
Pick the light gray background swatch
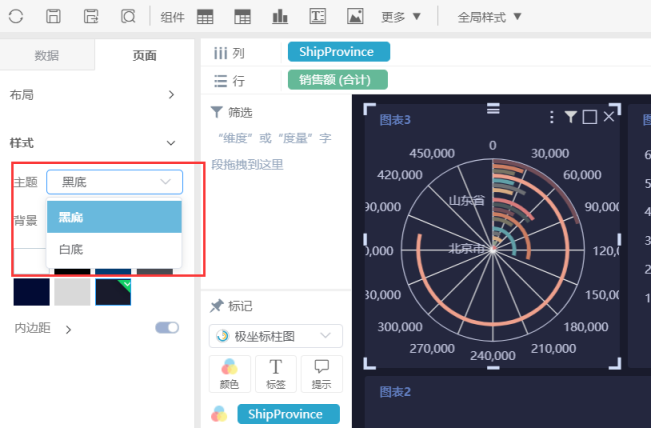(x=72, y=292)
